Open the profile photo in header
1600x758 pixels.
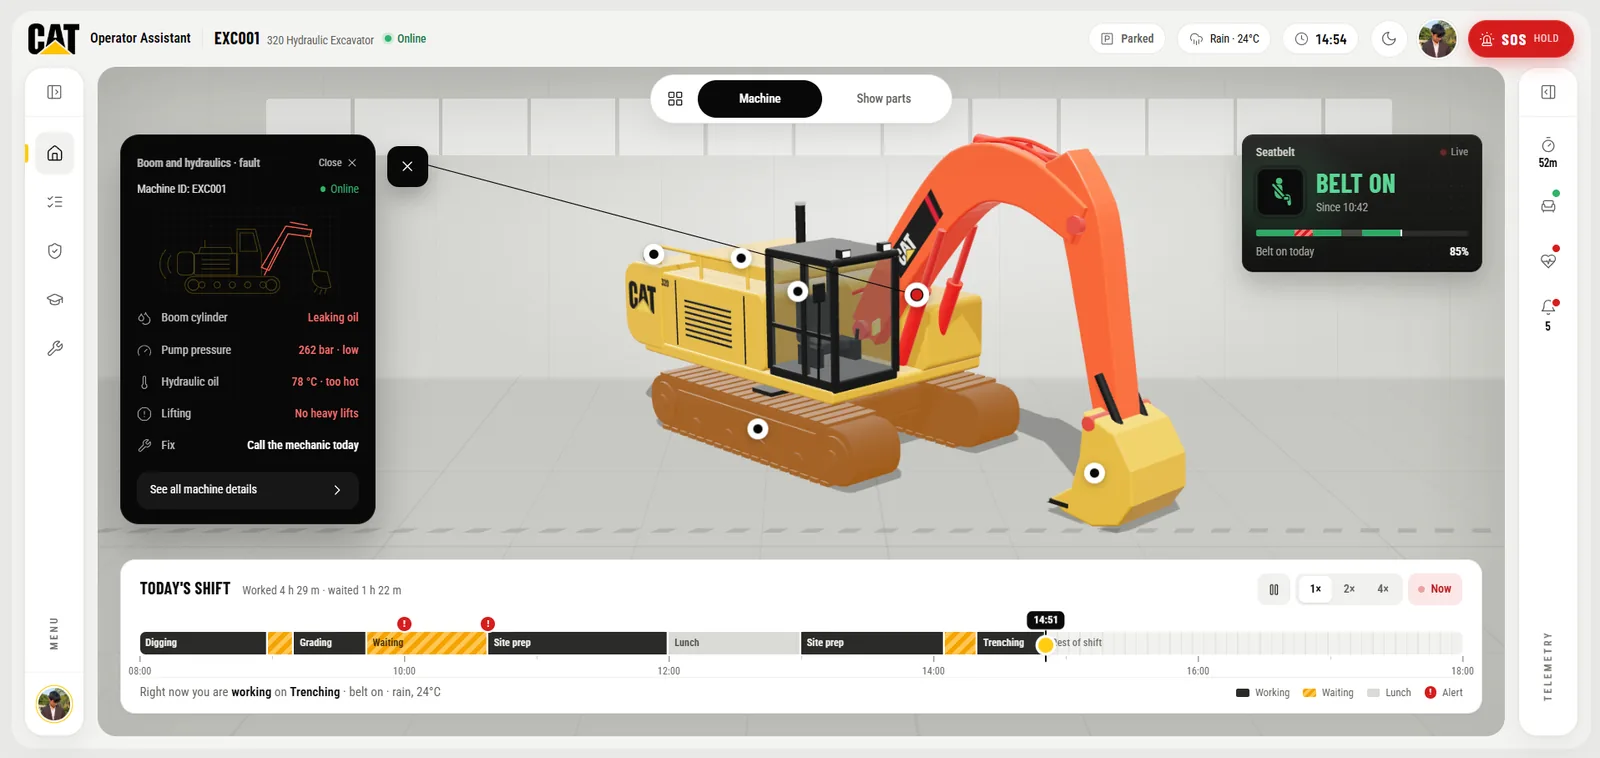tap(1437, 39)
